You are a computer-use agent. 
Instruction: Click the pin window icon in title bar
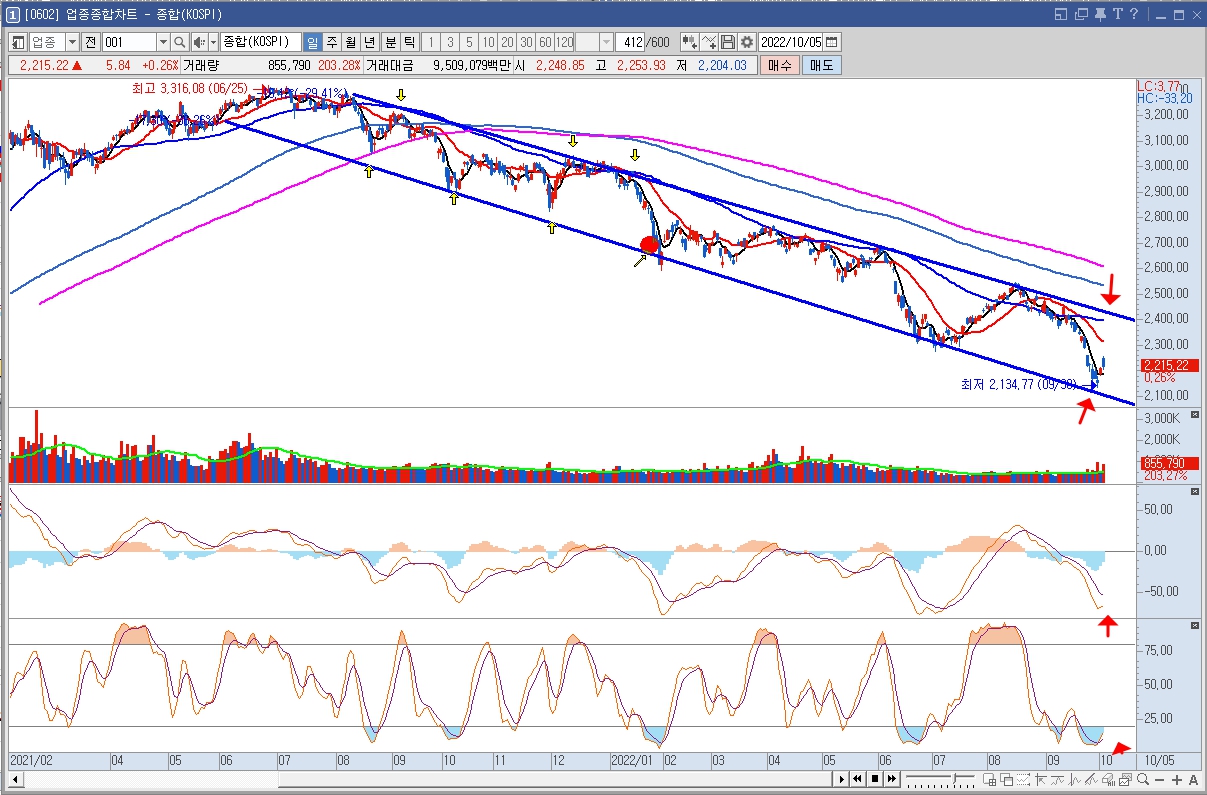coord(1099,14)
